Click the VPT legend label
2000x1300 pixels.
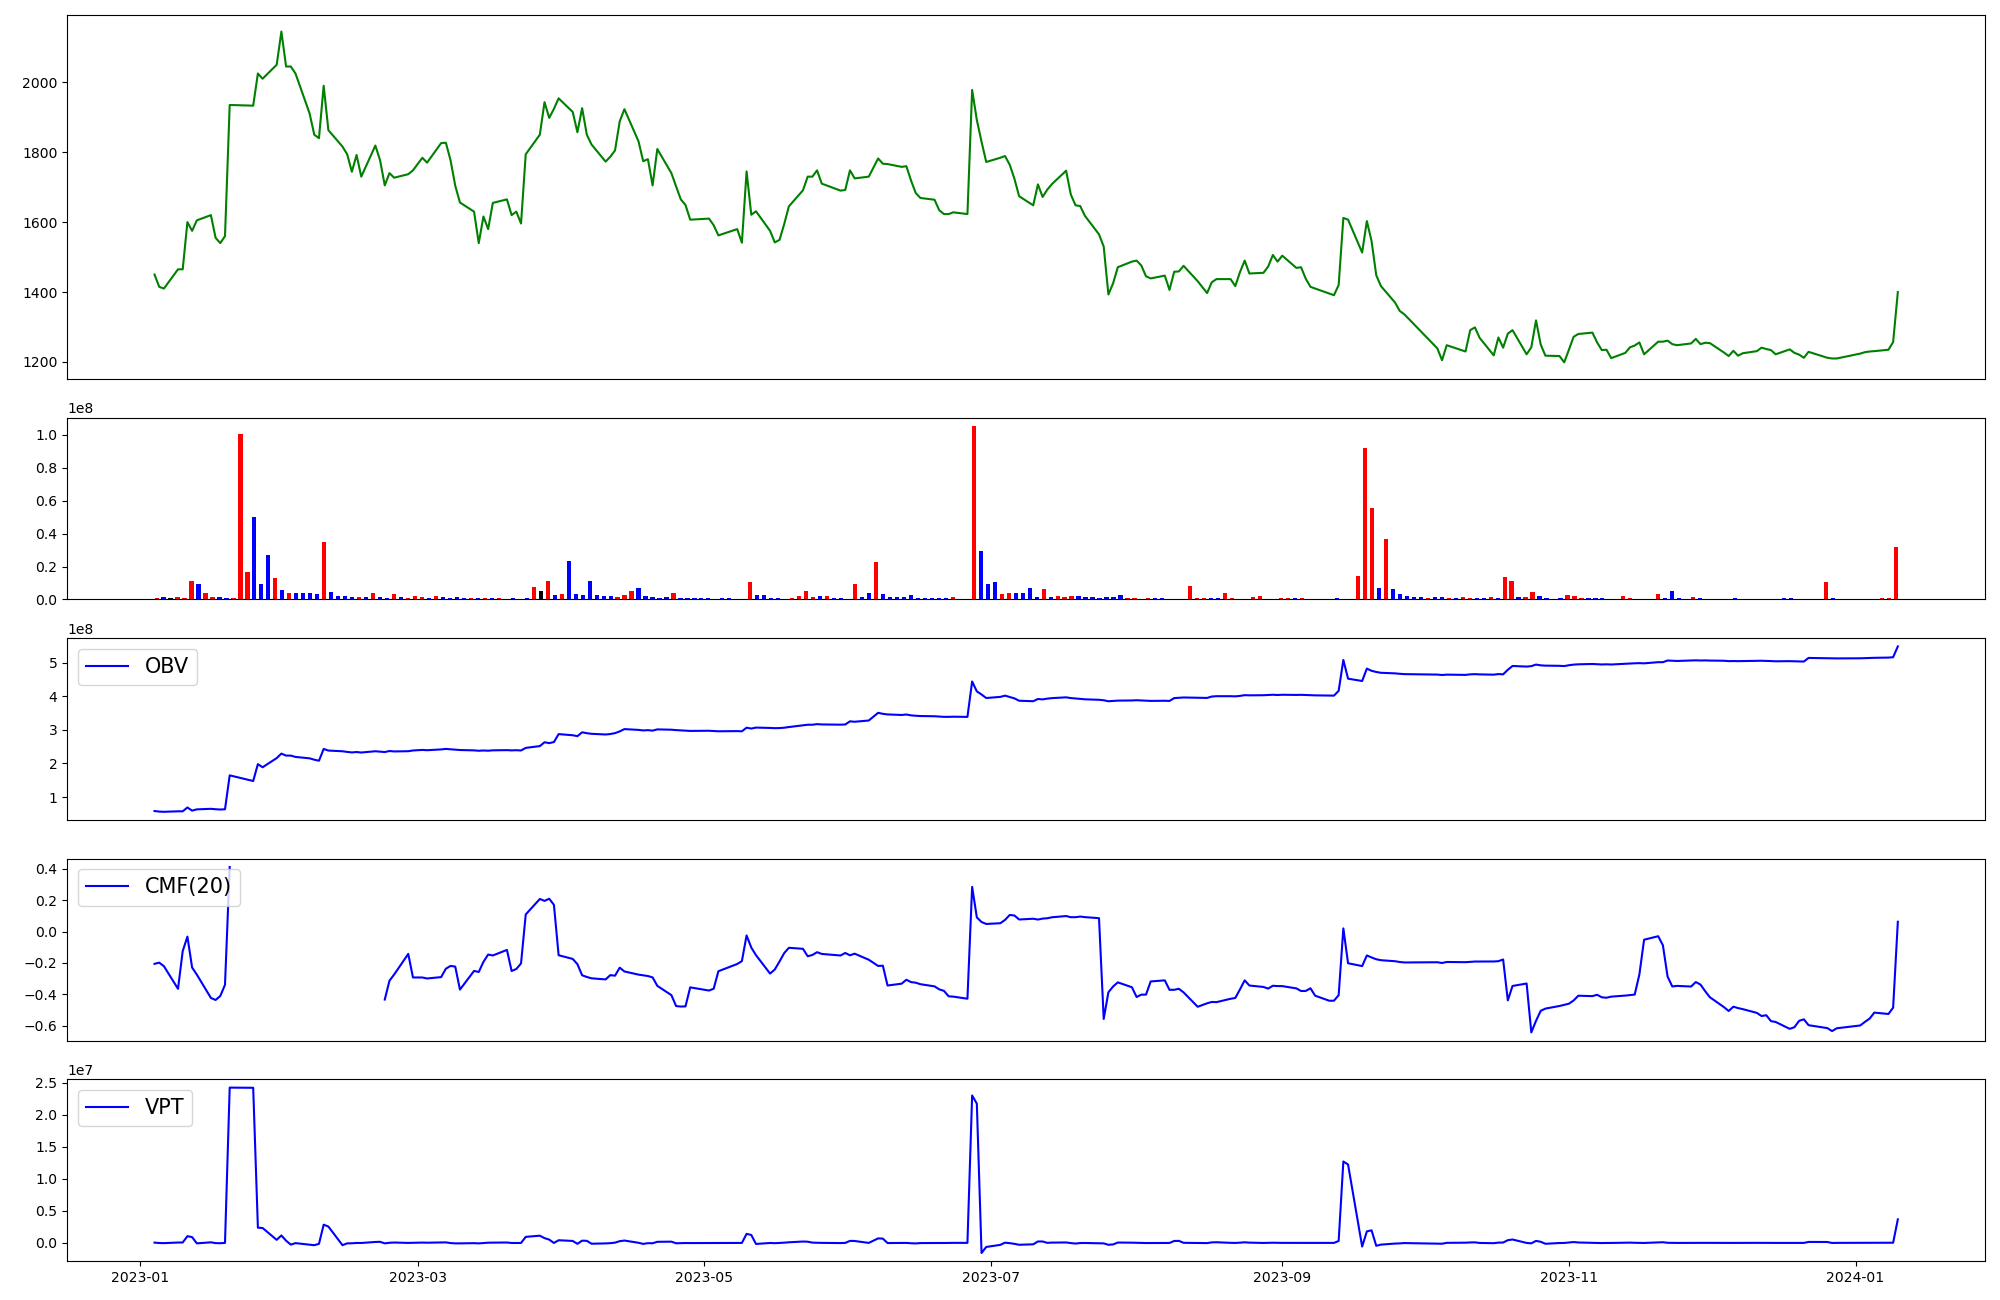click(x=164, y=1107)
